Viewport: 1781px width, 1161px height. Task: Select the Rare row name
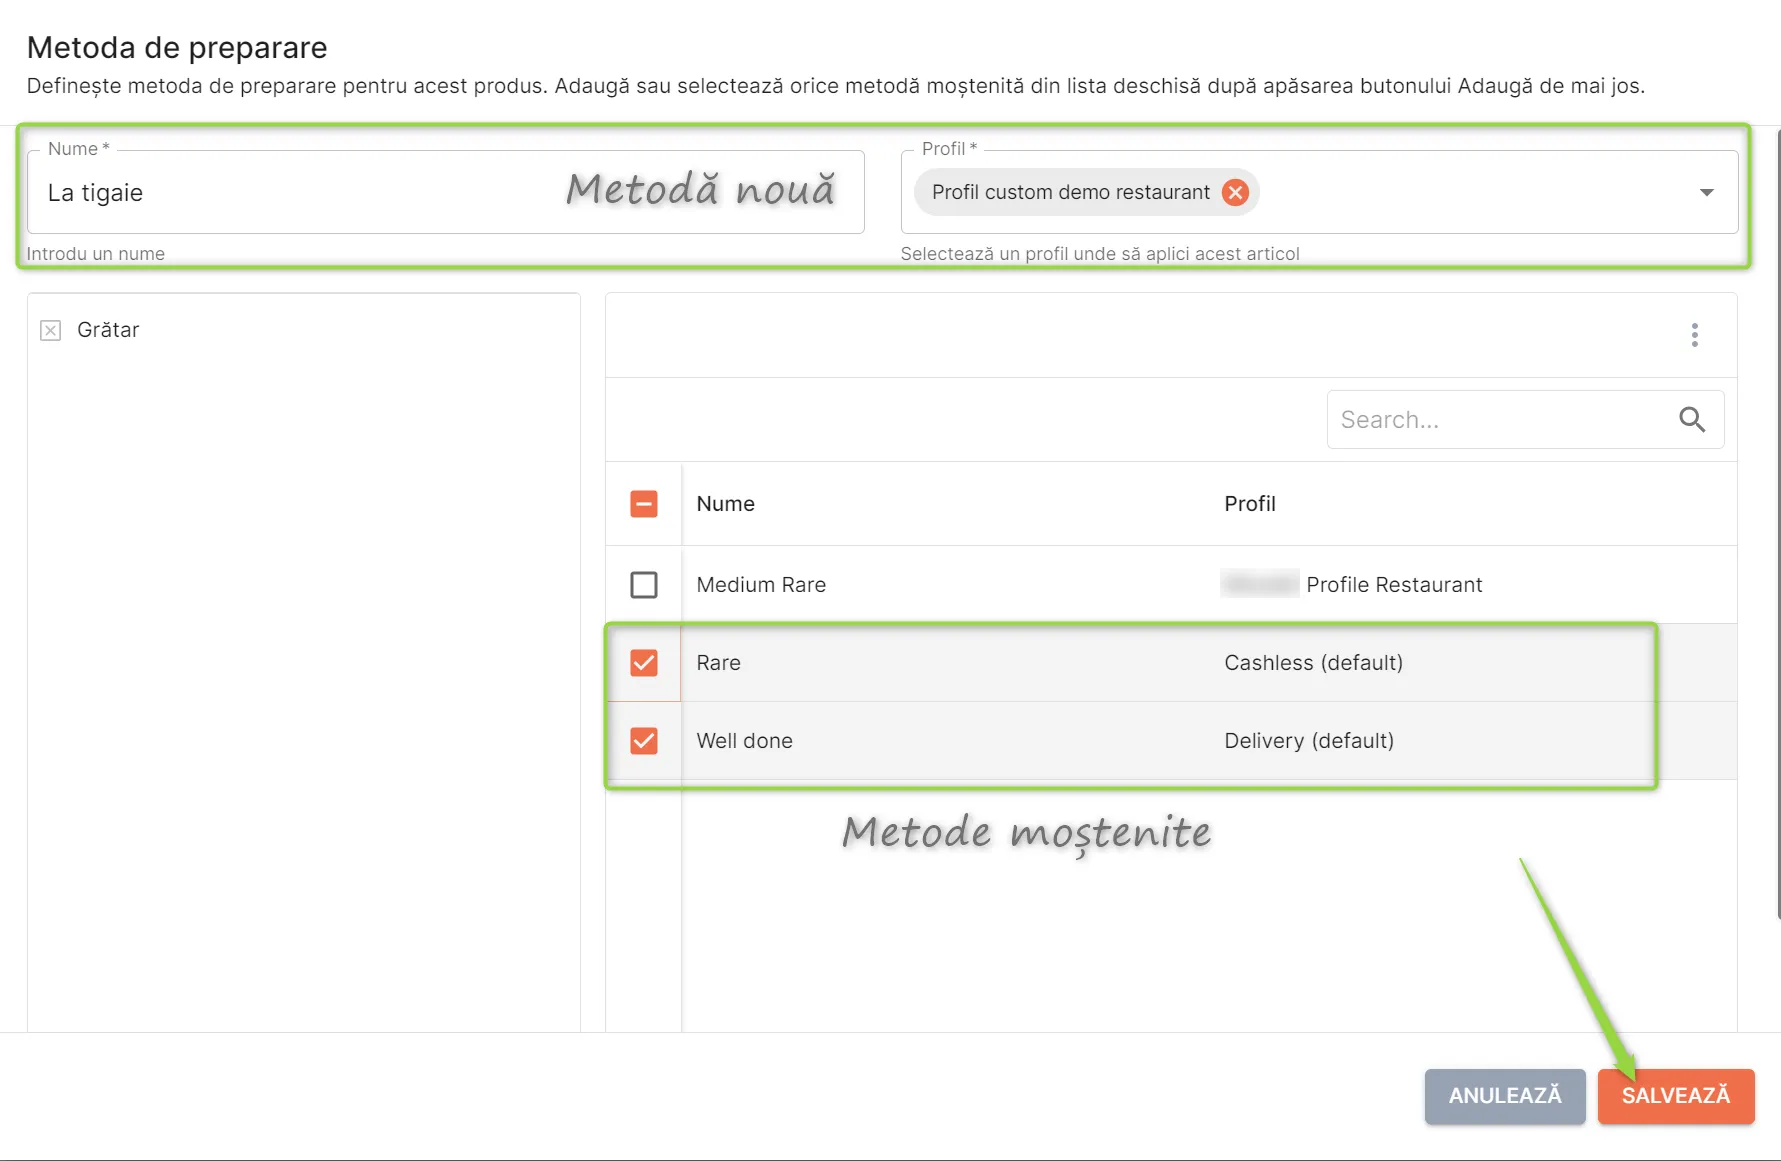pyautogui.click(x=719, y=663)
